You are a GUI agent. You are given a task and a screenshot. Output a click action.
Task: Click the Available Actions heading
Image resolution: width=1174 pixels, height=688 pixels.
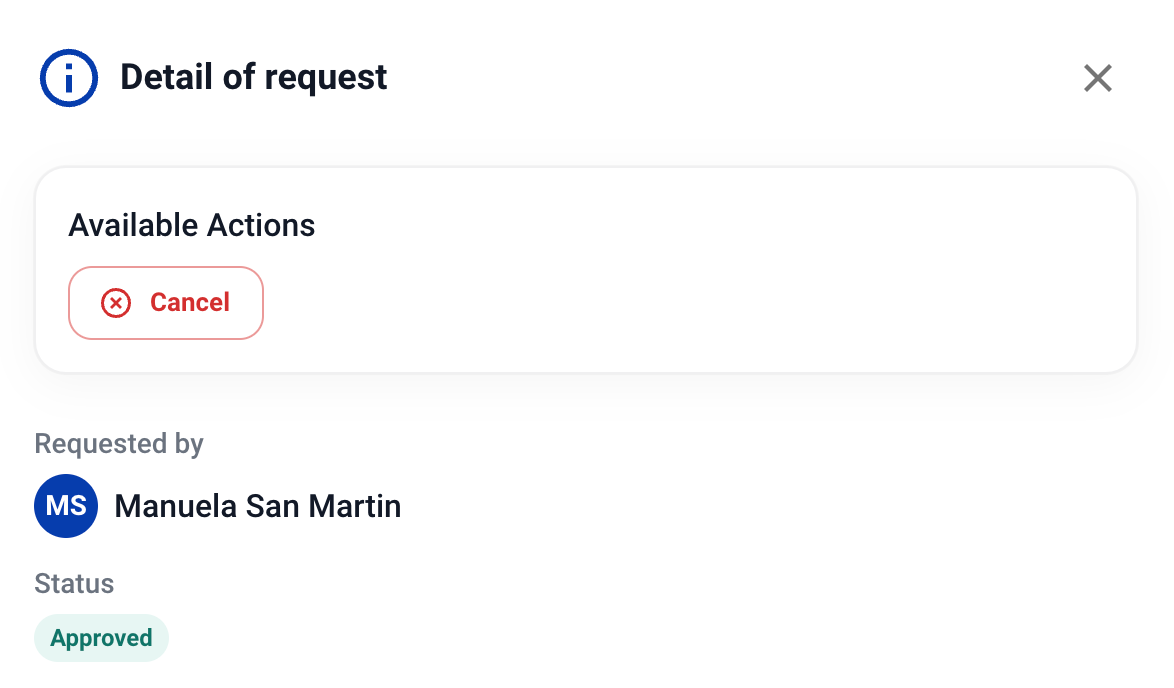192,225
